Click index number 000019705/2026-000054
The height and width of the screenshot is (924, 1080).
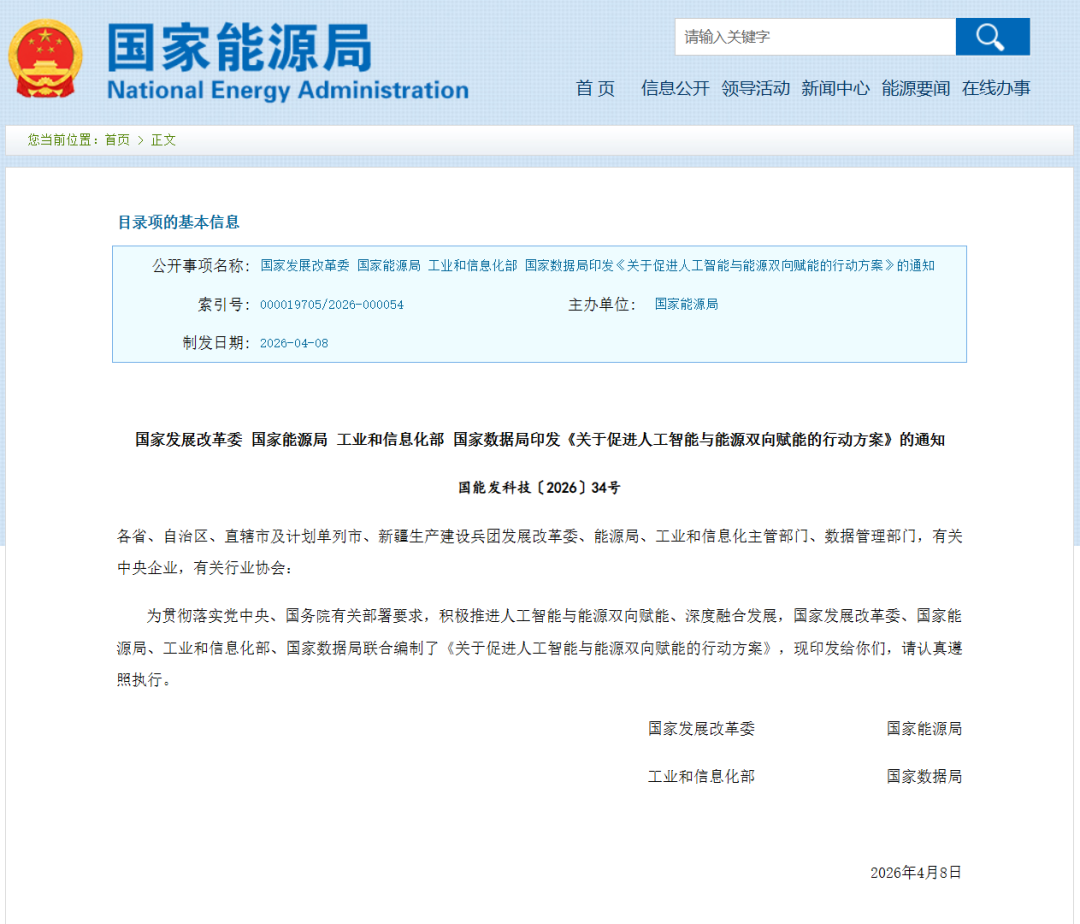[x=332, y=304]
